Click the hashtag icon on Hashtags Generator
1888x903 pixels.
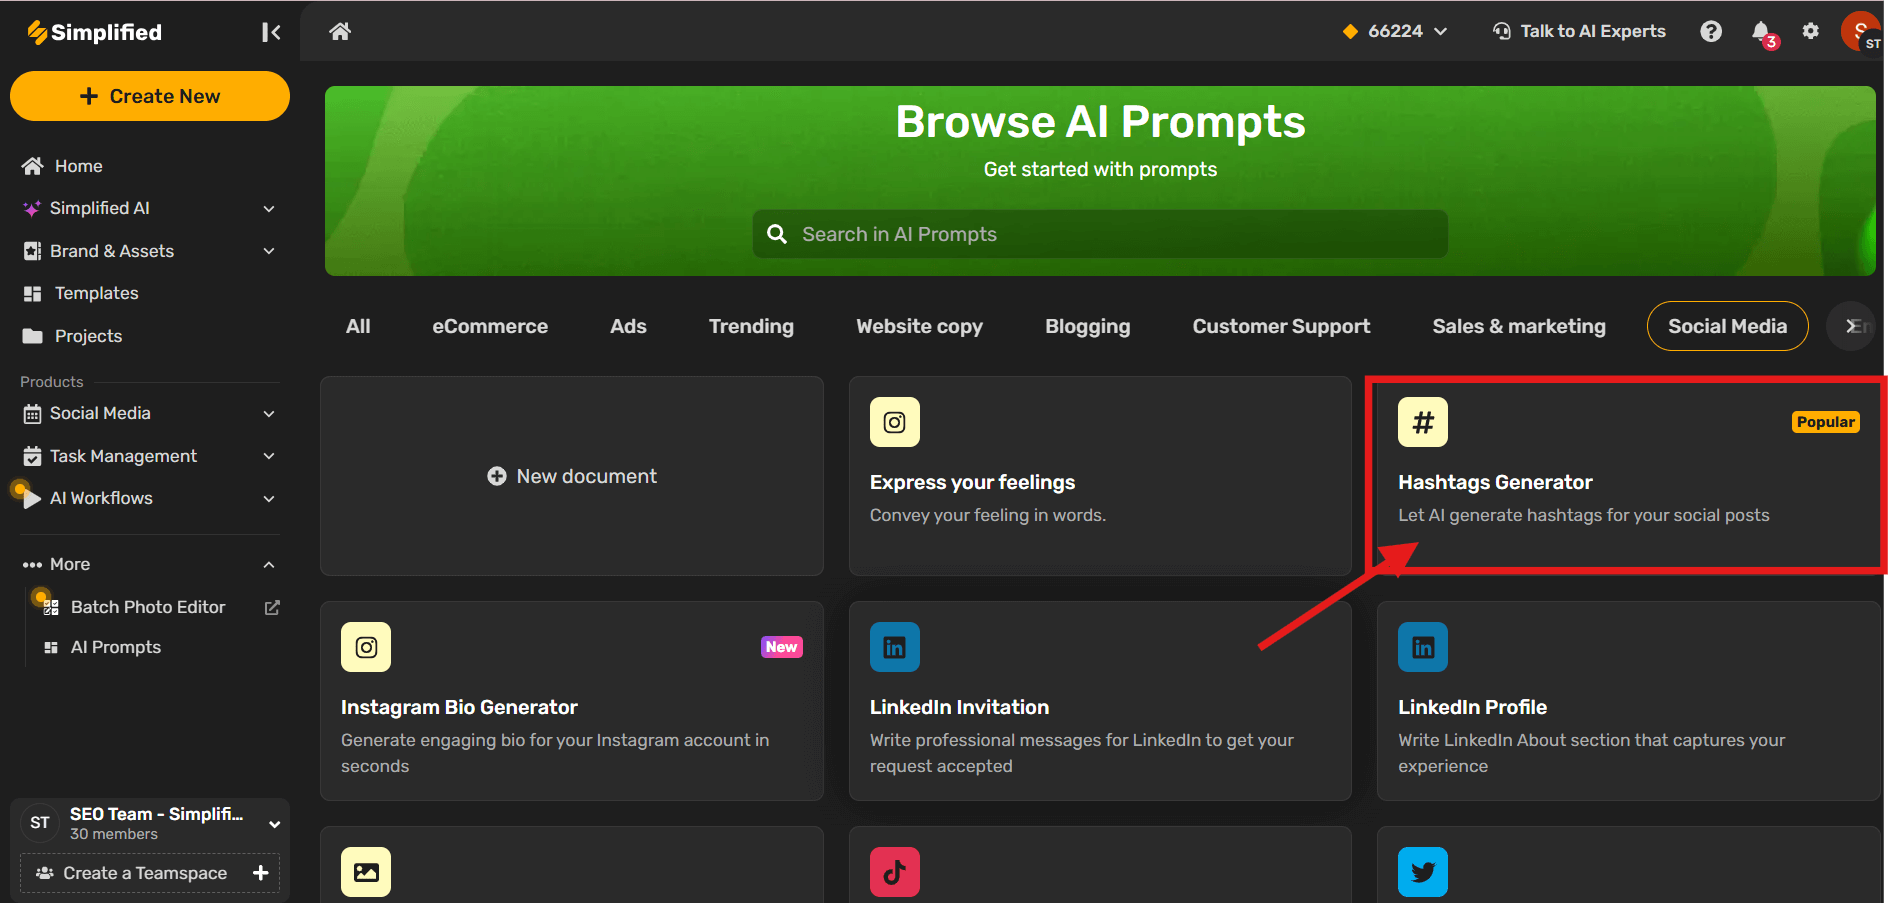pyautogui.click(x=1423, y=422)
